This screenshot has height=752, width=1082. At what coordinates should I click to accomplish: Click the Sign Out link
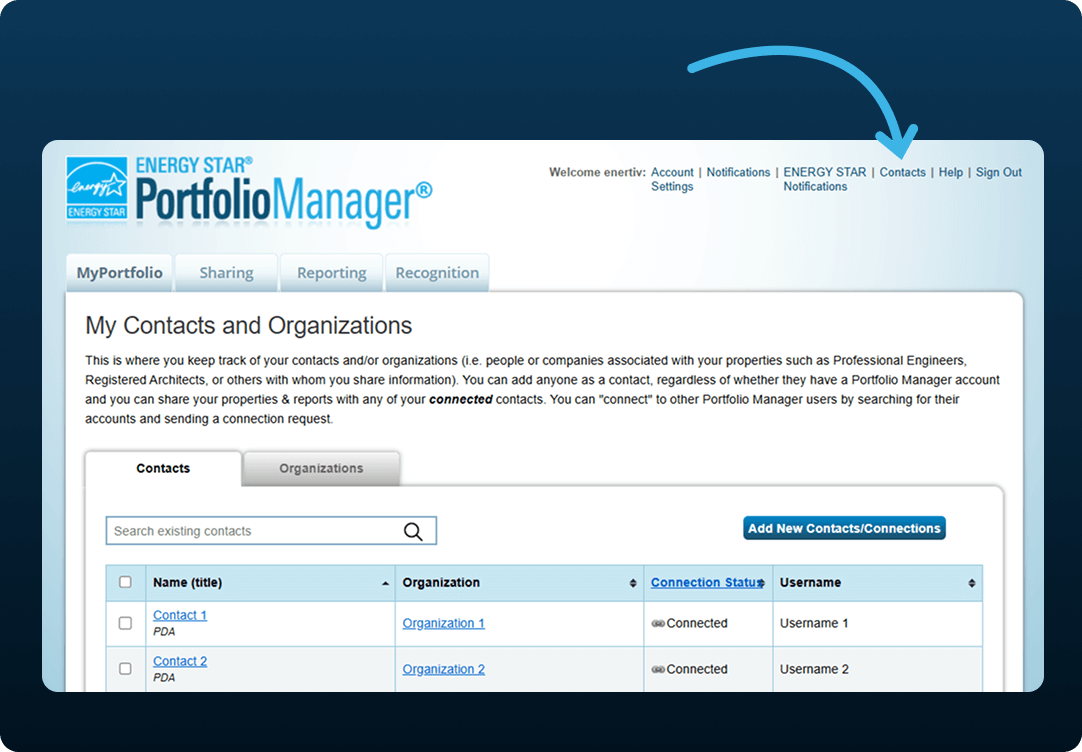999,172
